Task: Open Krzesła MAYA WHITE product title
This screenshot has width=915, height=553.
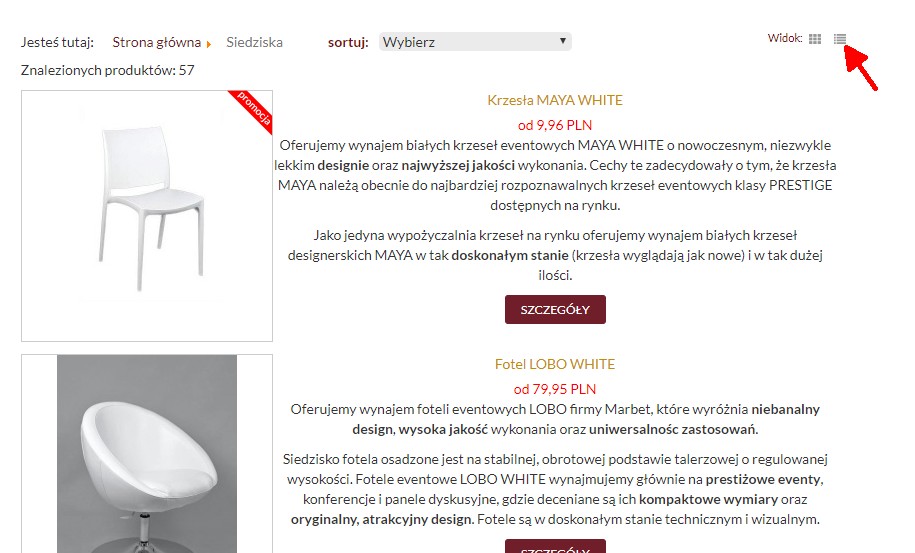Action: pos(555,100)
